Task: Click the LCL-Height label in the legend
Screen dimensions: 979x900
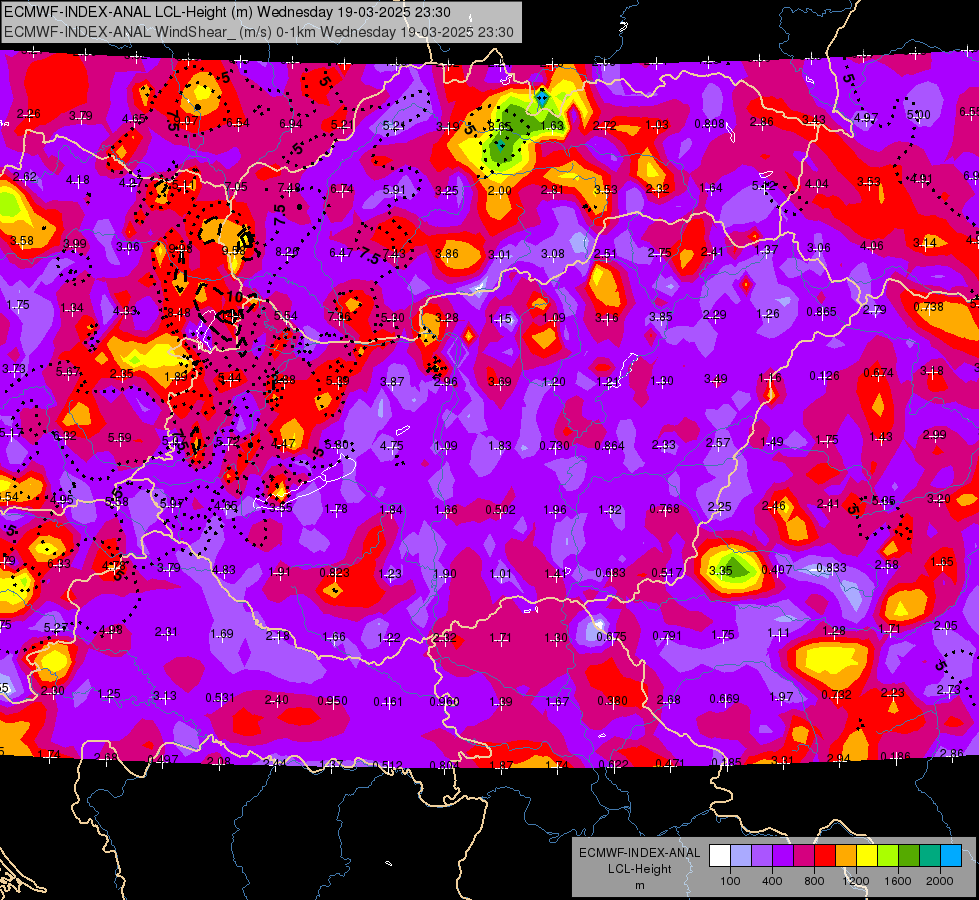Action: [639, 869]
